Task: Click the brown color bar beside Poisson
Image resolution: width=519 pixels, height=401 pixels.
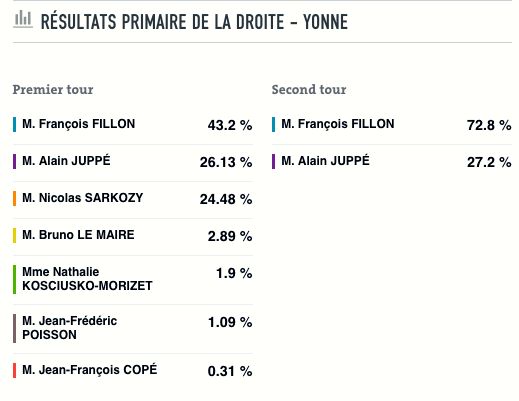Action: point(14,328)
